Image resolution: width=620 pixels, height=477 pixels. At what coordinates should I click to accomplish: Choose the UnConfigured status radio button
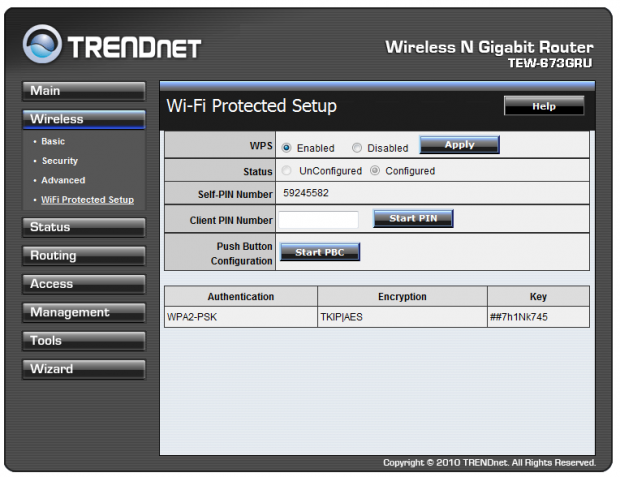point(286,170)
